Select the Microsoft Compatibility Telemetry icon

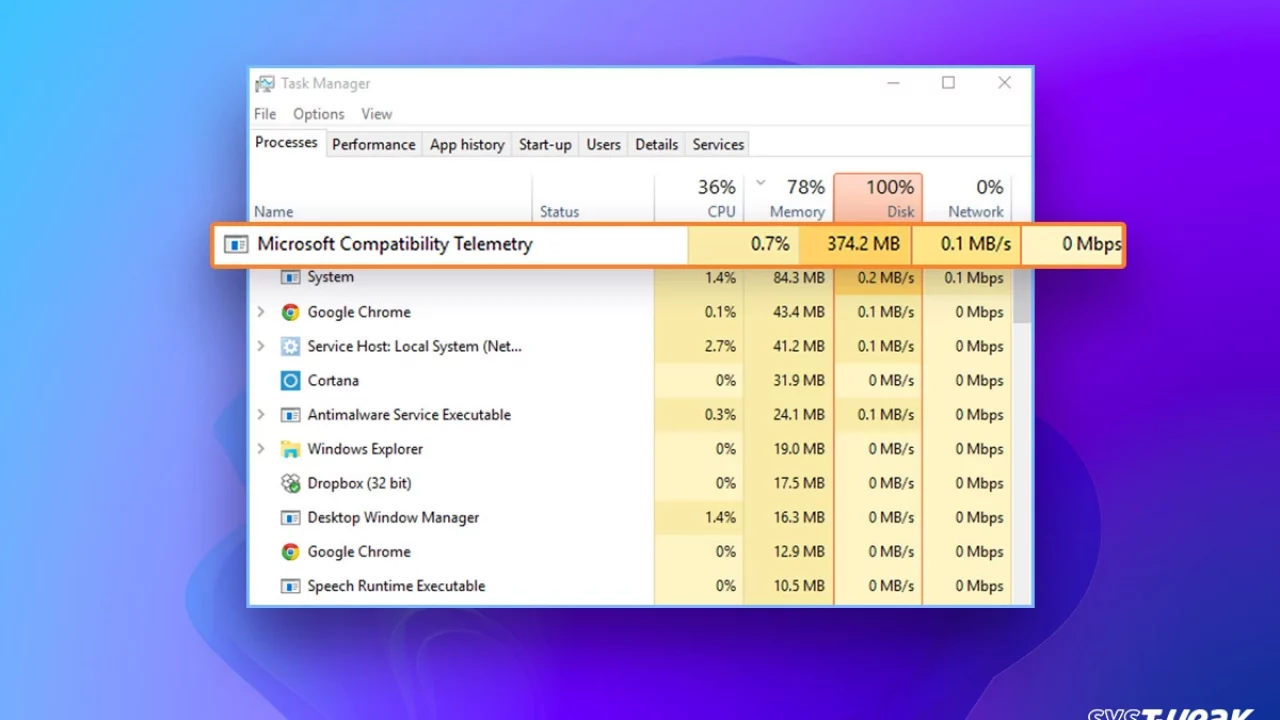[x=236, y=244]
